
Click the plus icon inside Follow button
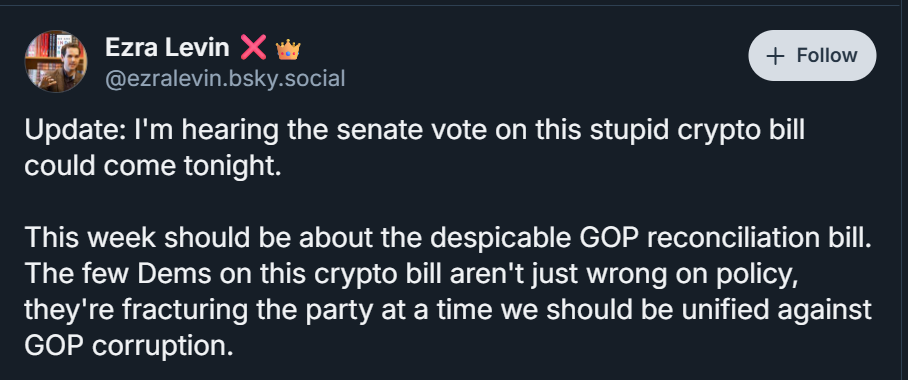775,56
